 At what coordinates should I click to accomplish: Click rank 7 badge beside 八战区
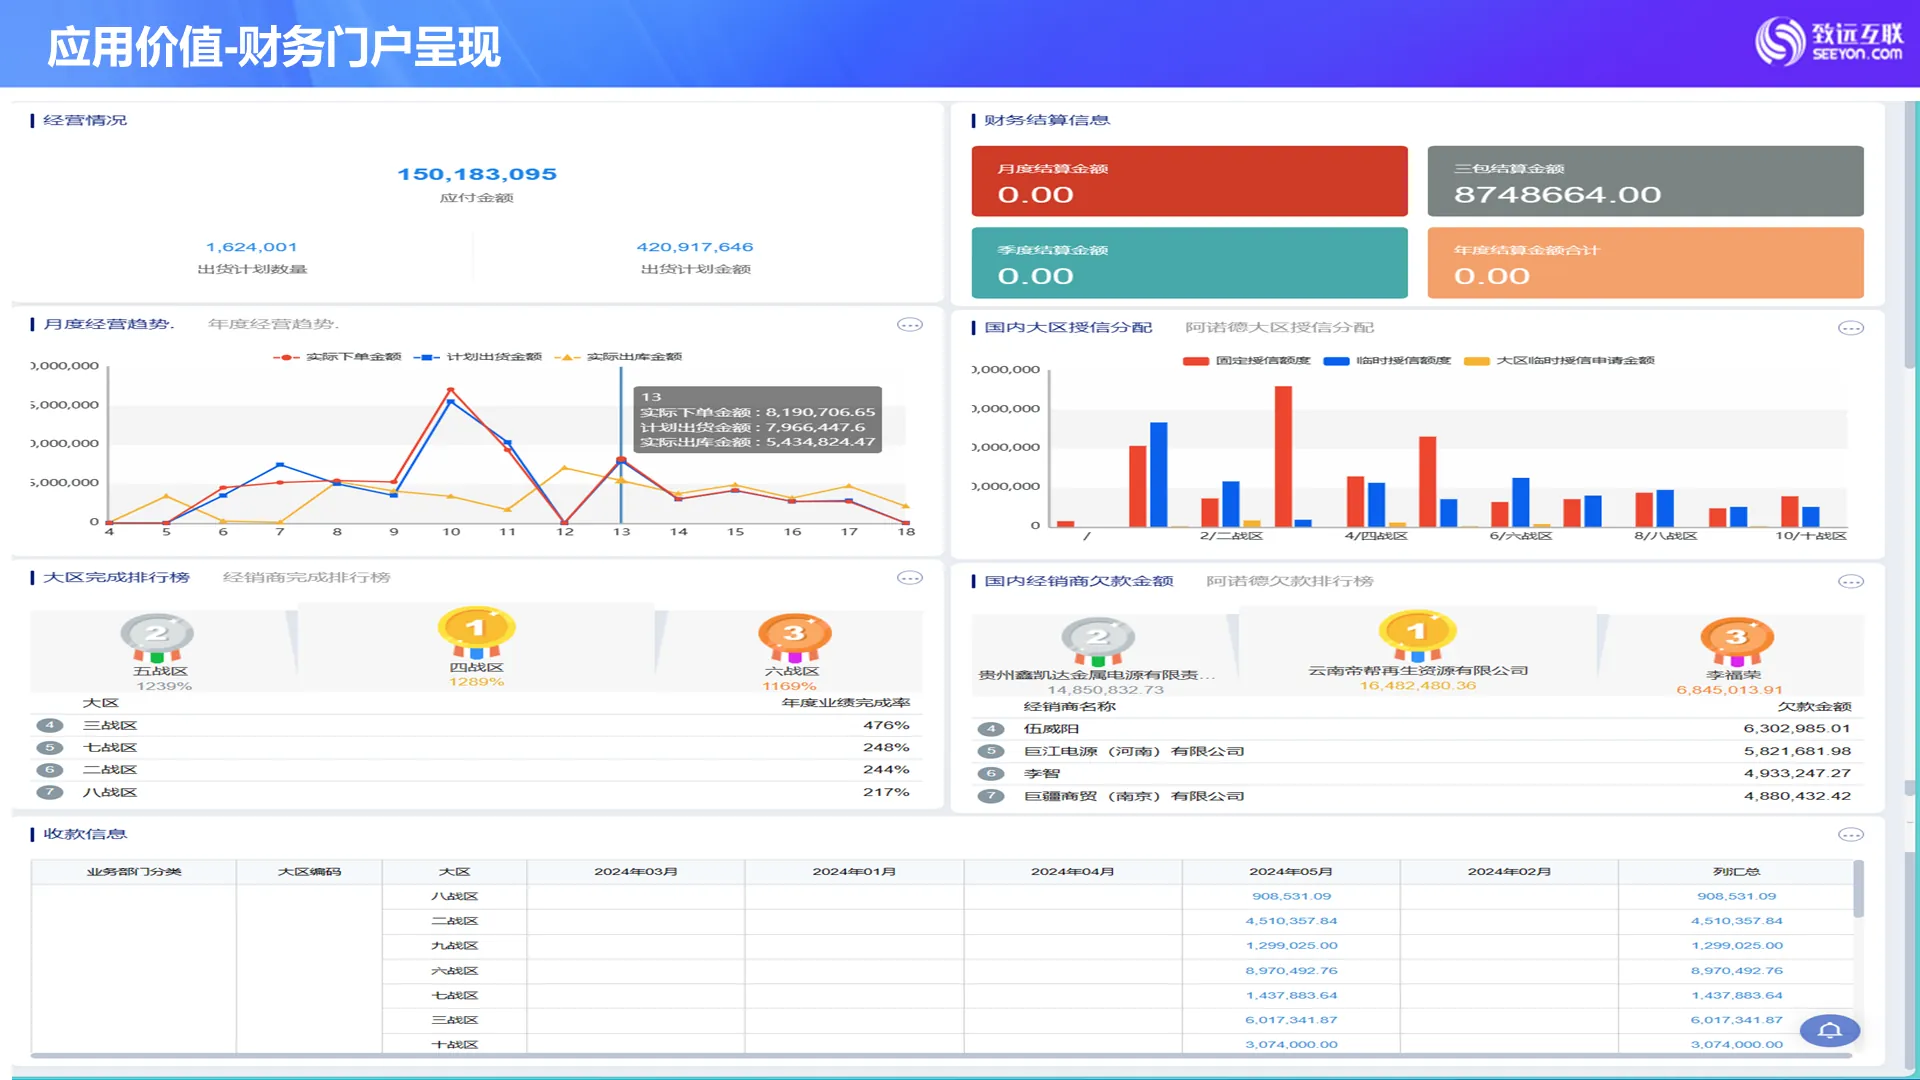click(49, 792)
